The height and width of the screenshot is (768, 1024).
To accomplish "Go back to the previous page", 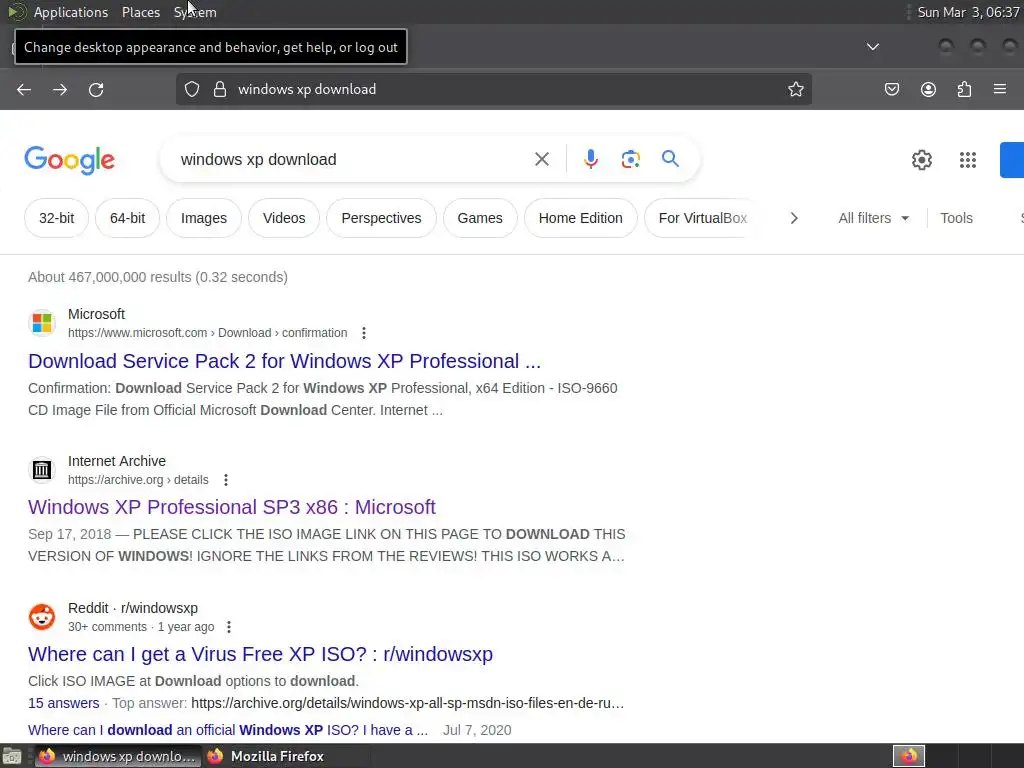I will [24, 89].
